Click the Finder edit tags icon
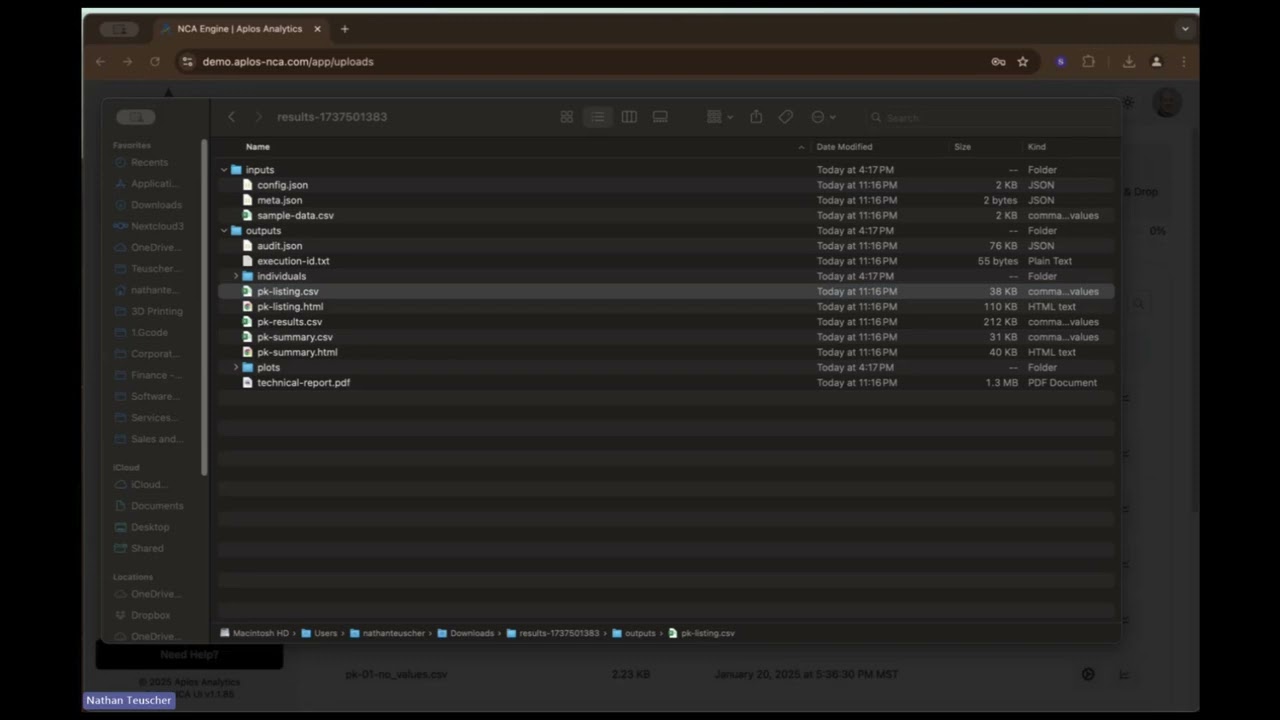Viewport: 1280px width, 720px height. tap(786, 117)
